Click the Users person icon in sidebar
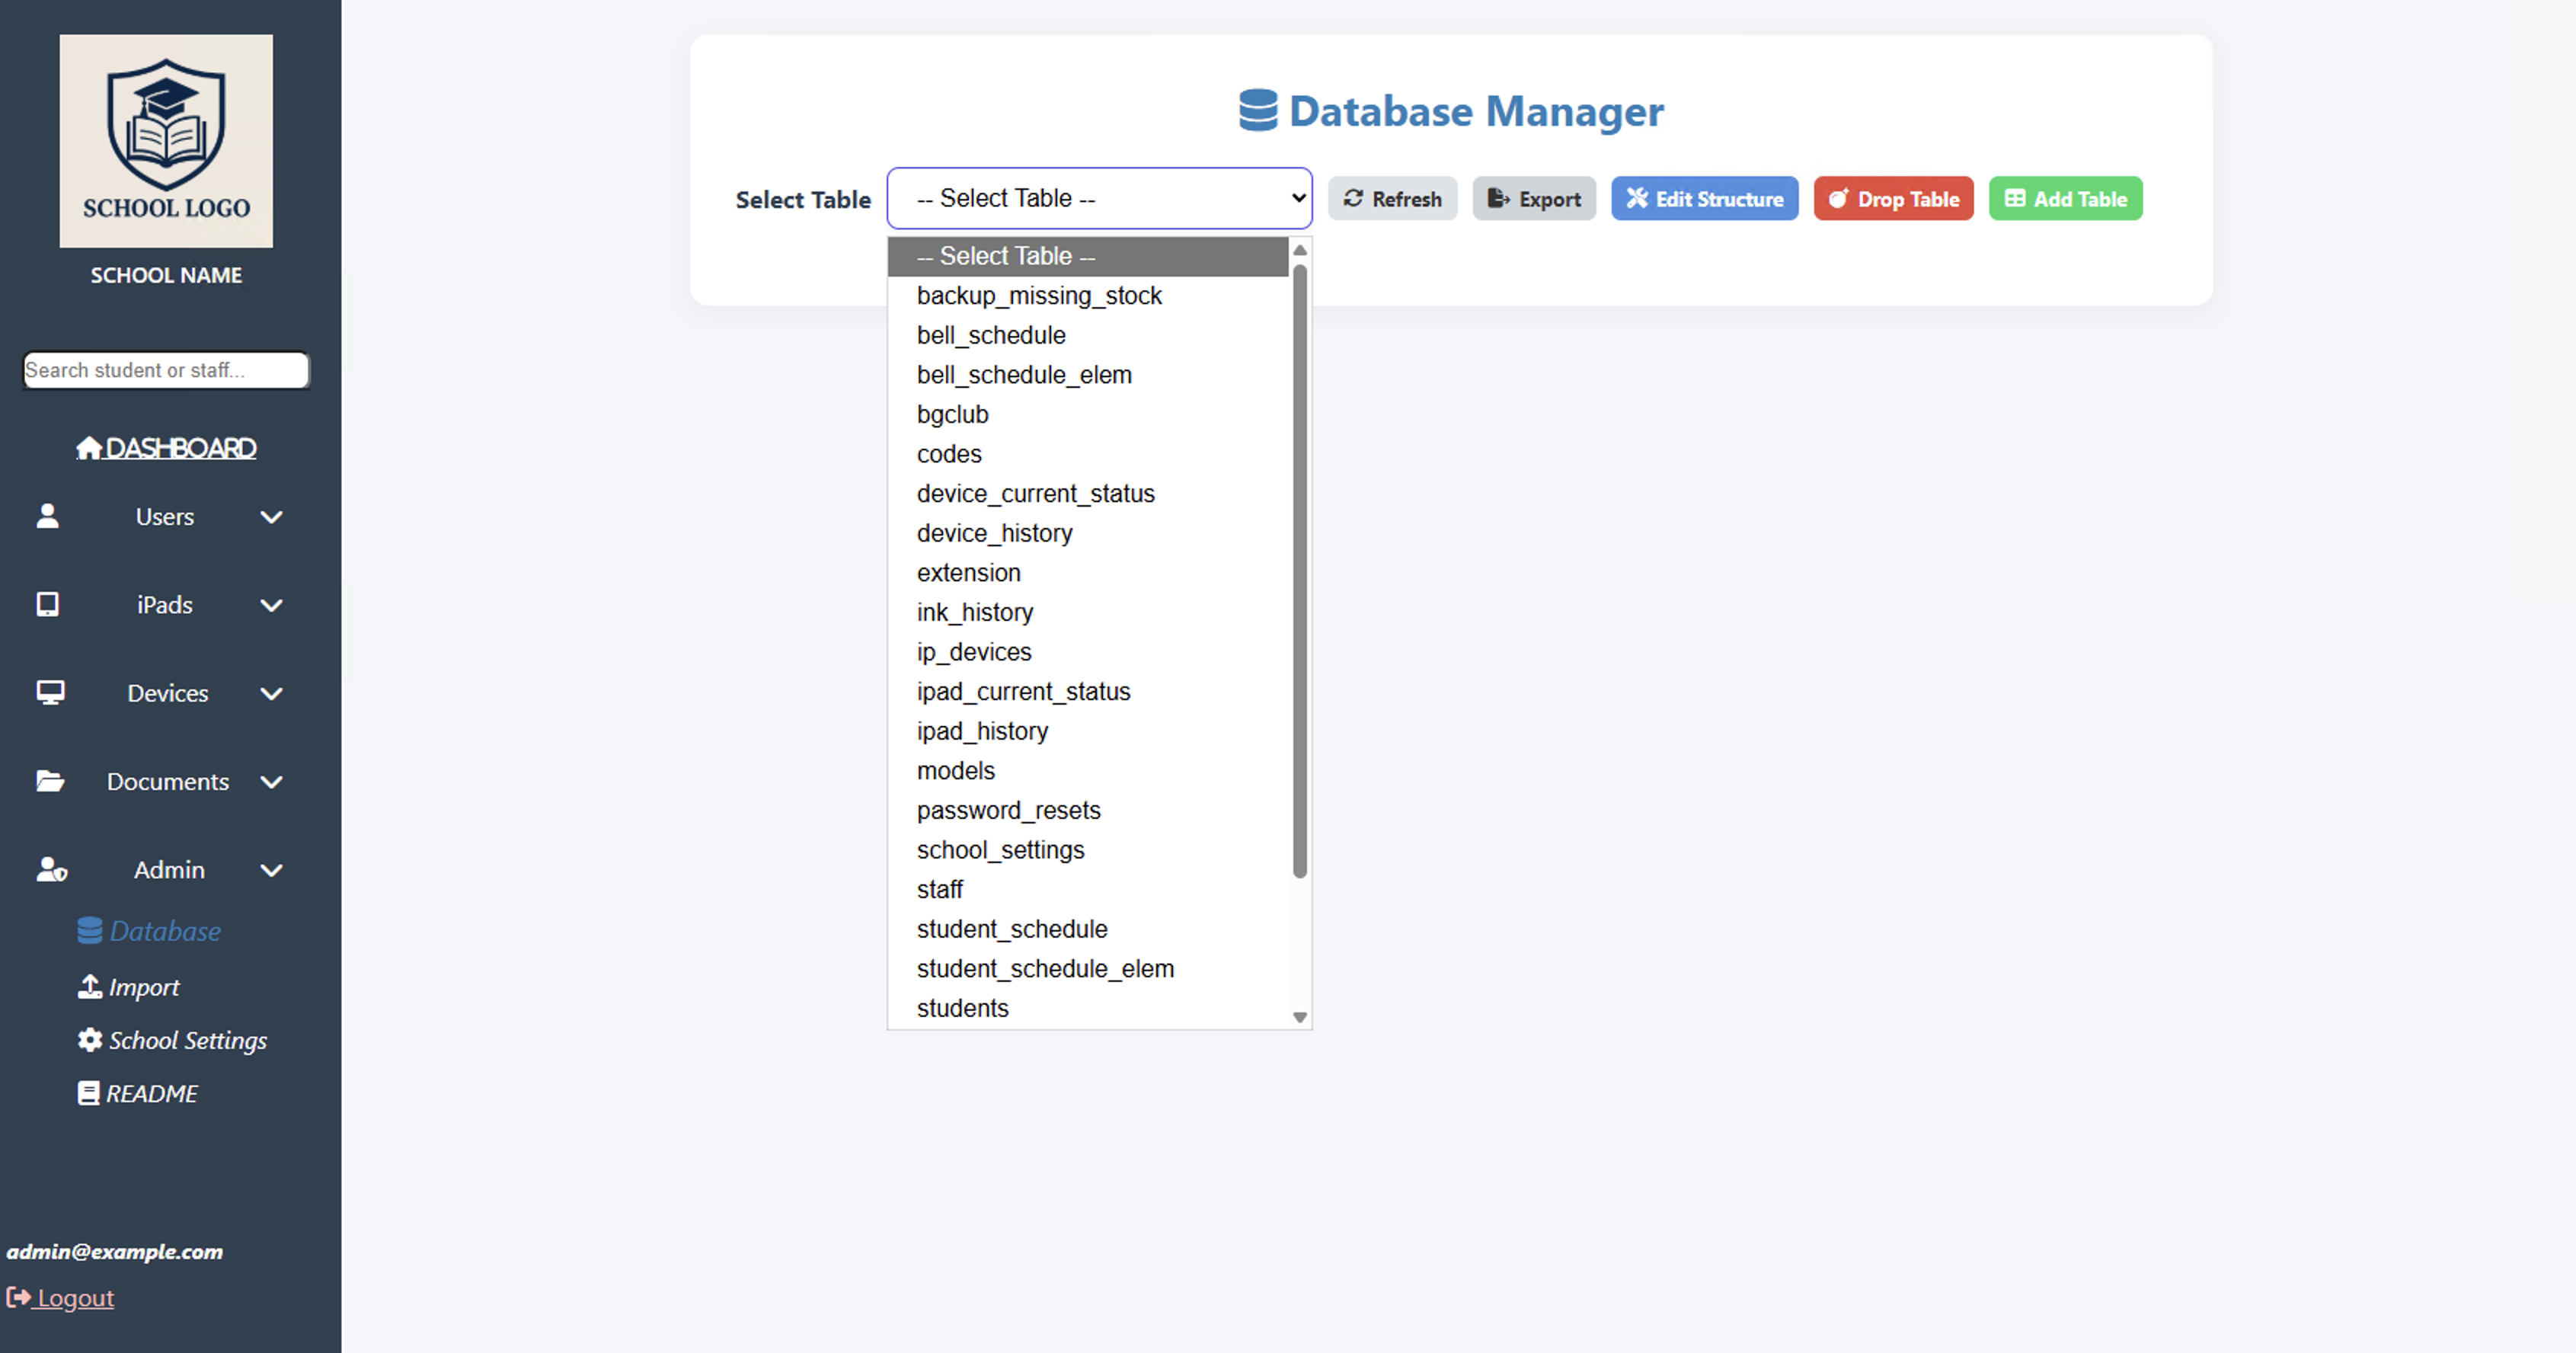 coord(47,516)
